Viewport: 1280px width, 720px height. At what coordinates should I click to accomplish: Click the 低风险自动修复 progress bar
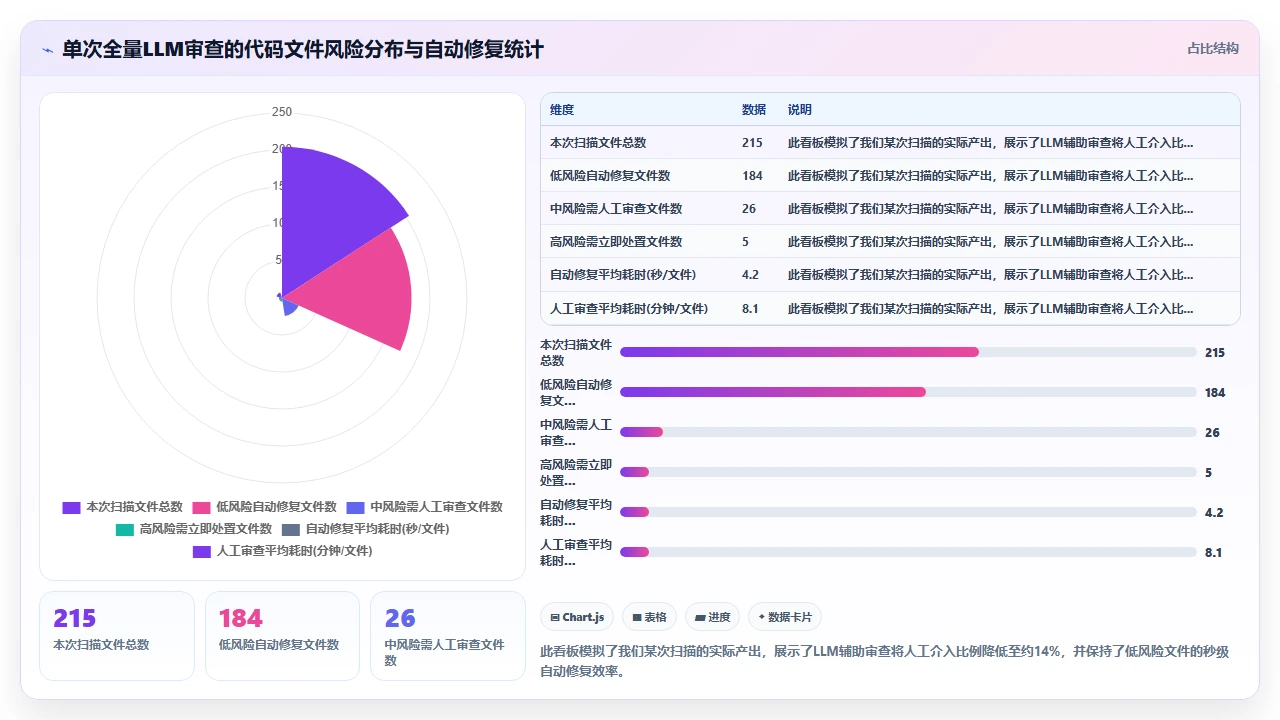tap(908, 392)
